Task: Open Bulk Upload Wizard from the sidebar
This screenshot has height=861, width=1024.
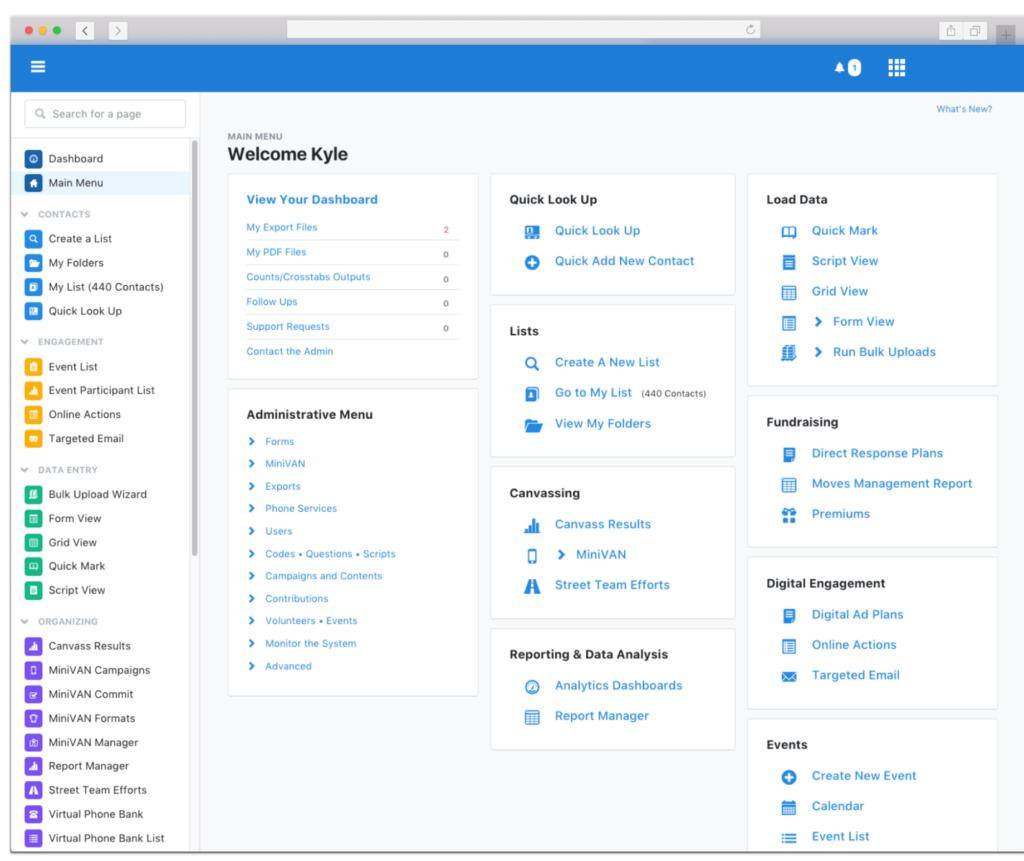Action: [97, 494]
